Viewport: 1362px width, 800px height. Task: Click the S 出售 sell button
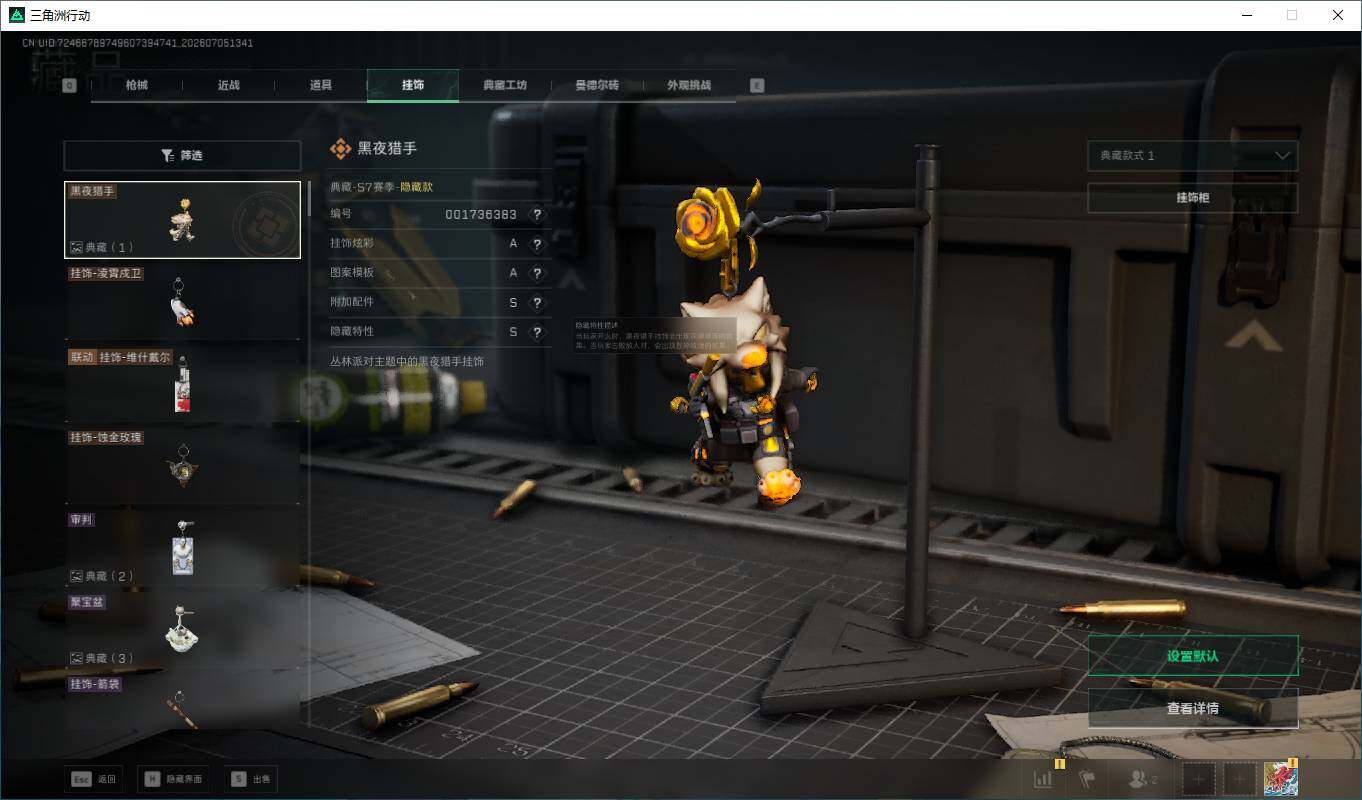(251, 779)
